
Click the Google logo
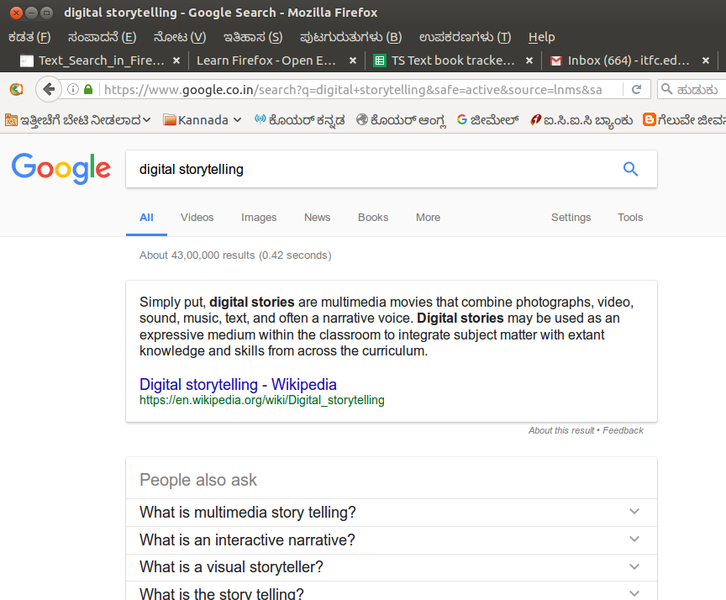click(61, 168)
